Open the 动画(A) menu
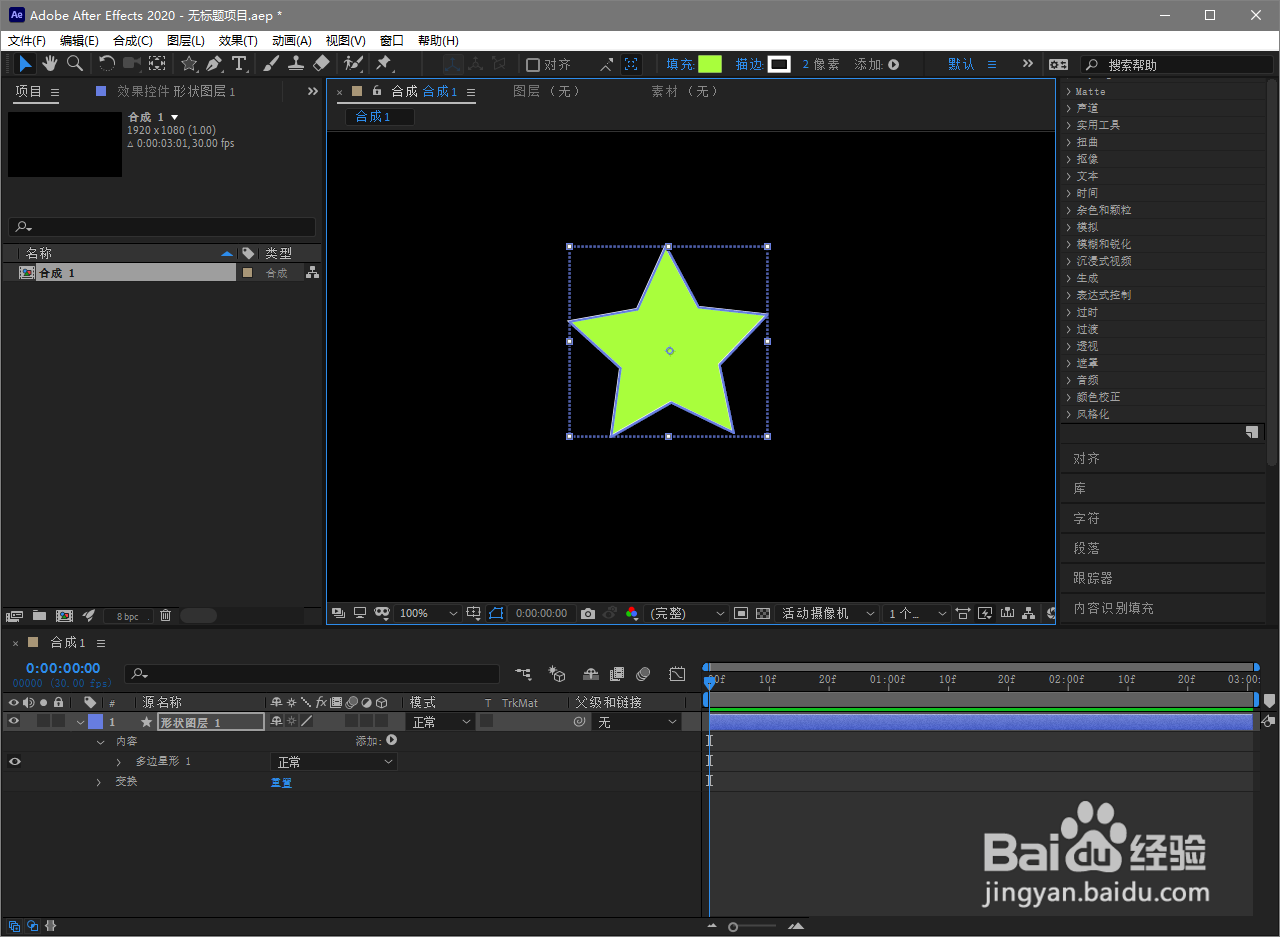 pos(292,41)
